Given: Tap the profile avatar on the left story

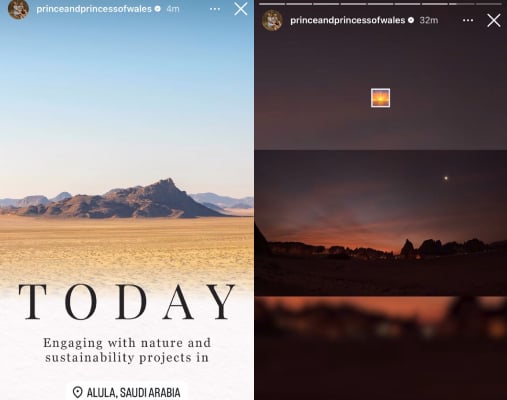Looking at the screenshot, I should tap(18, 9).
